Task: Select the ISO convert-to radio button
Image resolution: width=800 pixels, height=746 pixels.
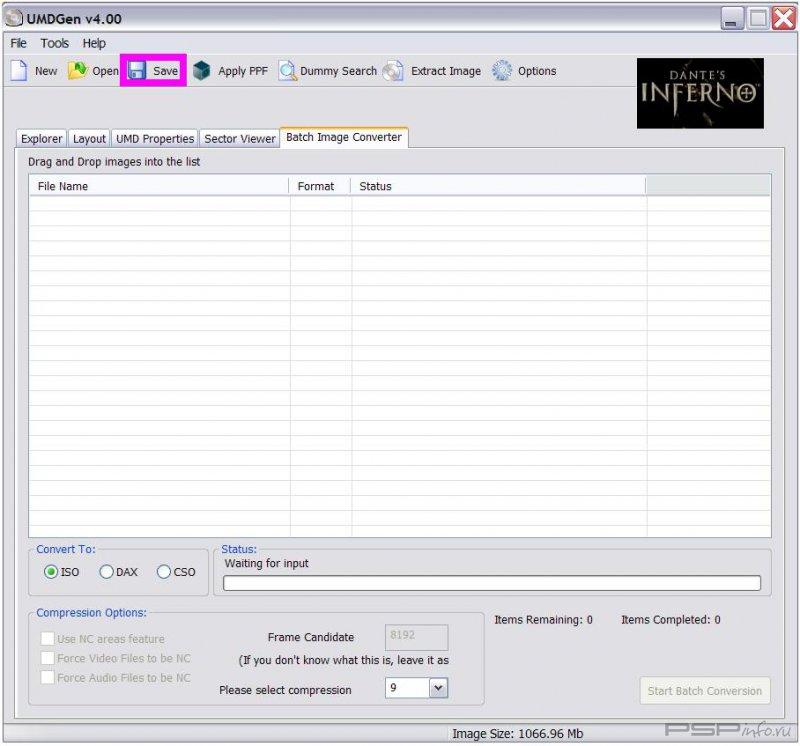Action: pyautogui.click(x=51, y=572)
